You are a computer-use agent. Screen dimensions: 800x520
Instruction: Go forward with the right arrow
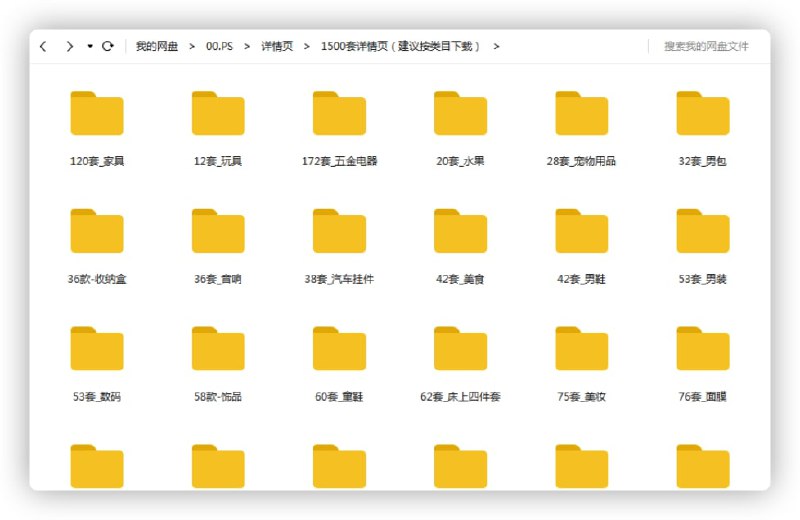pyautogui.click(x=69, y=46)
